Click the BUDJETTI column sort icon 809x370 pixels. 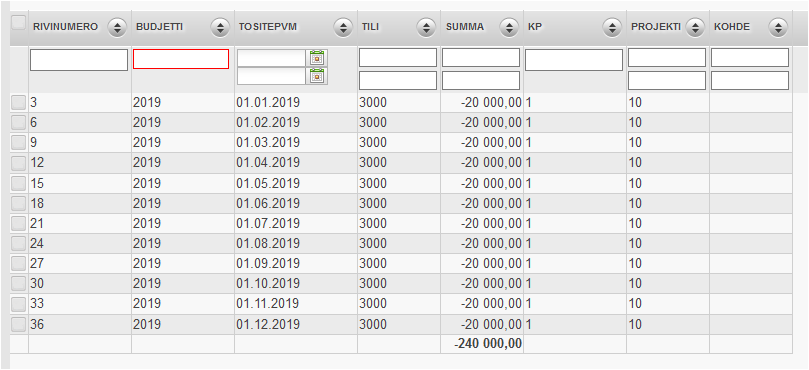click(220, 27)
